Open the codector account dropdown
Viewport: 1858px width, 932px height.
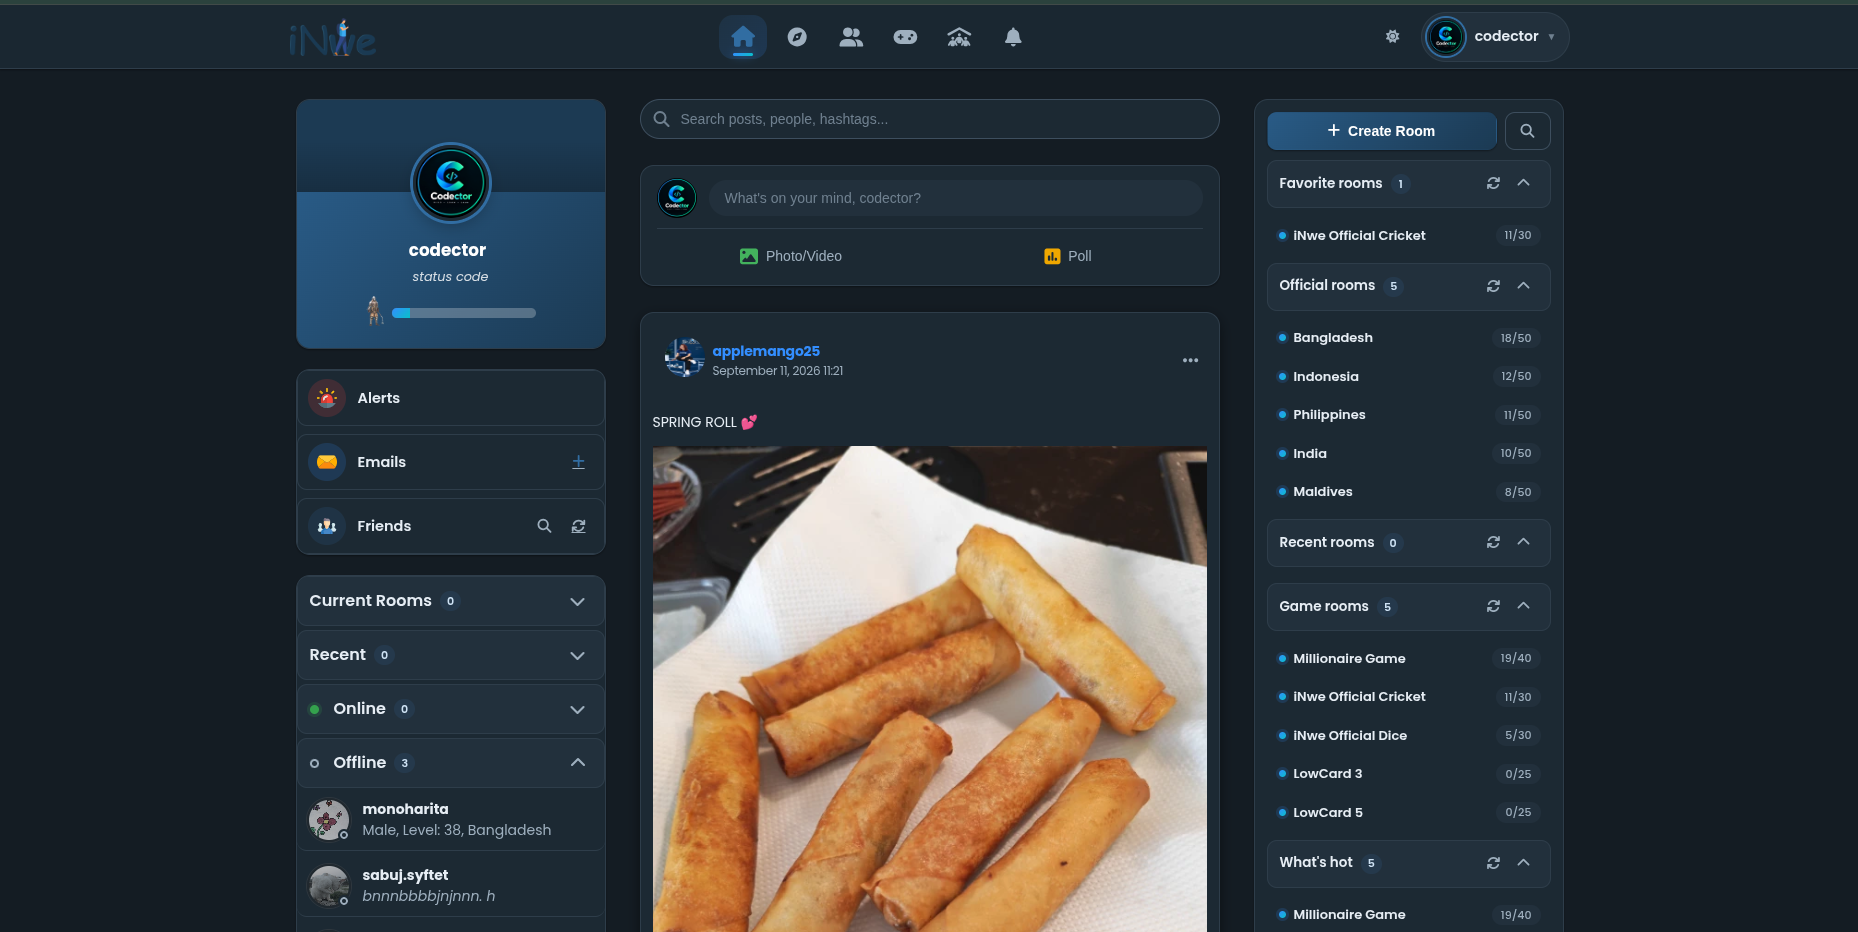click(x=1495, y=37)
